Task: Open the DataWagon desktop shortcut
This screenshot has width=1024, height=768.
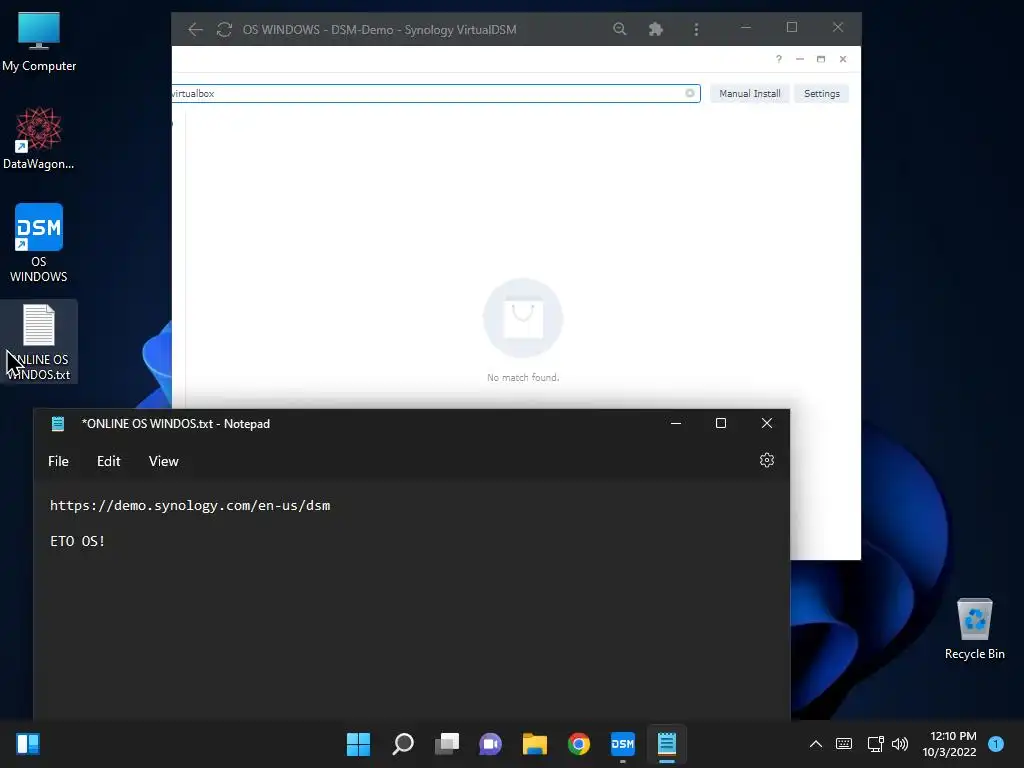Action: point(39,138)
